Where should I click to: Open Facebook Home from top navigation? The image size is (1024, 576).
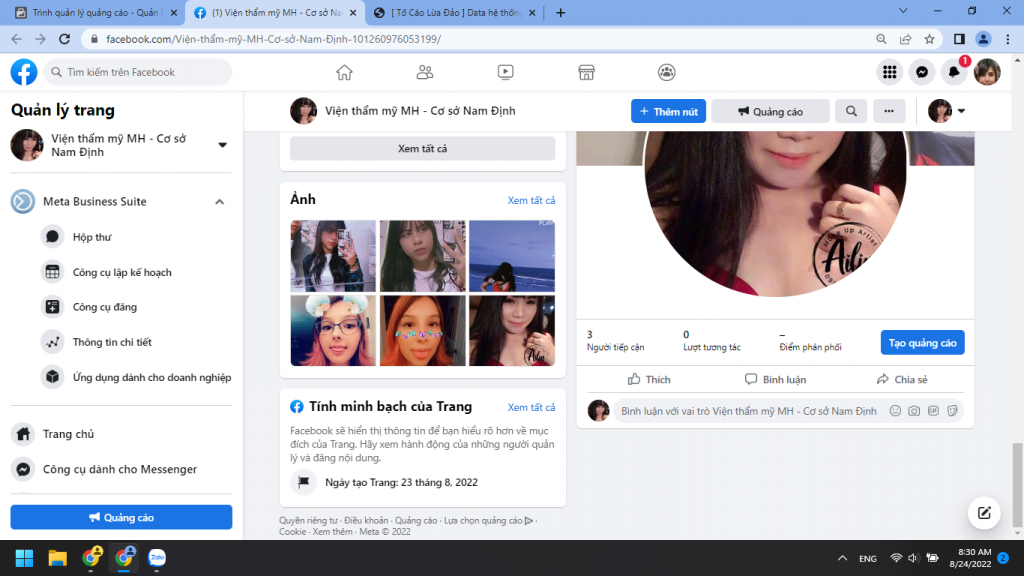tap(344, 72)
